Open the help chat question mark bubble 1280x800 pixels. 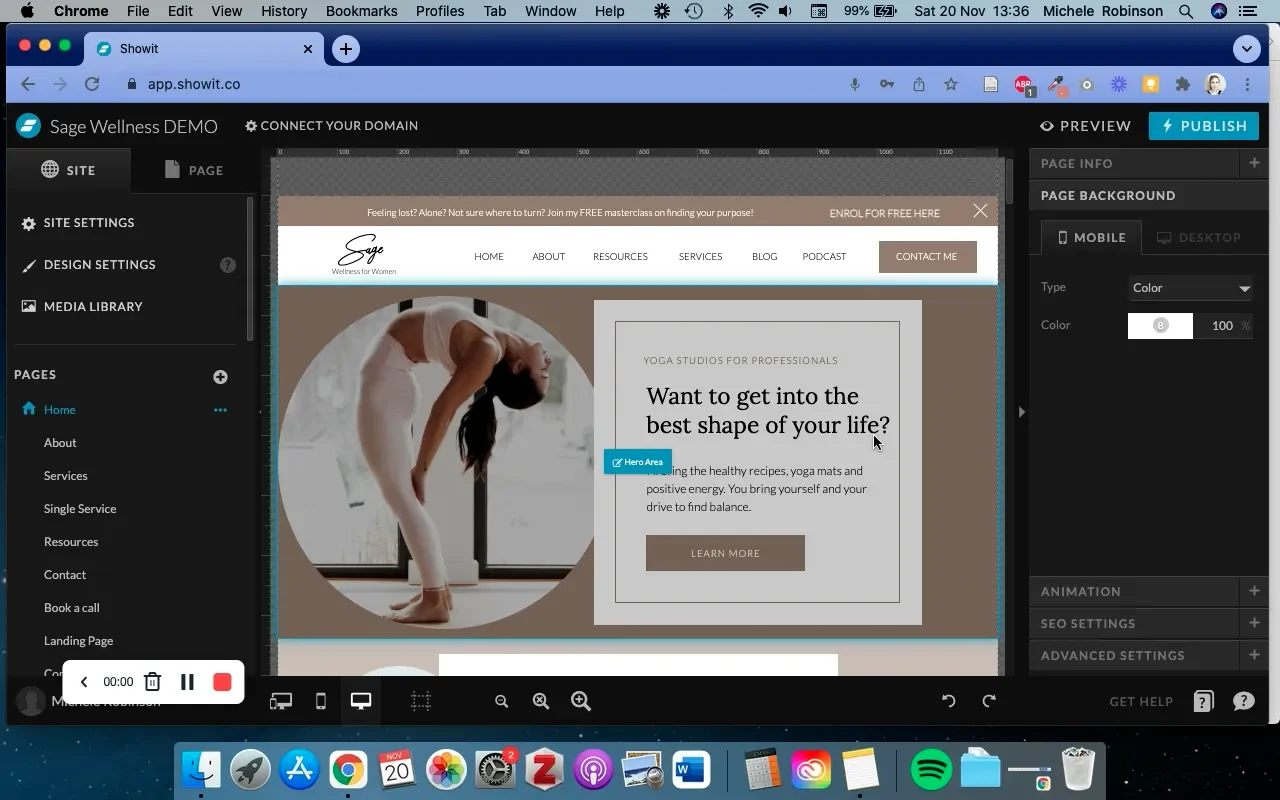pos(1243,701)
